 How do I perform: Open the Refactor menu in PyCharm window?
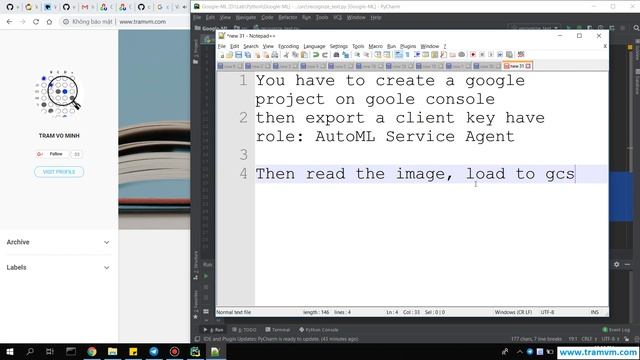pos(288,18)
